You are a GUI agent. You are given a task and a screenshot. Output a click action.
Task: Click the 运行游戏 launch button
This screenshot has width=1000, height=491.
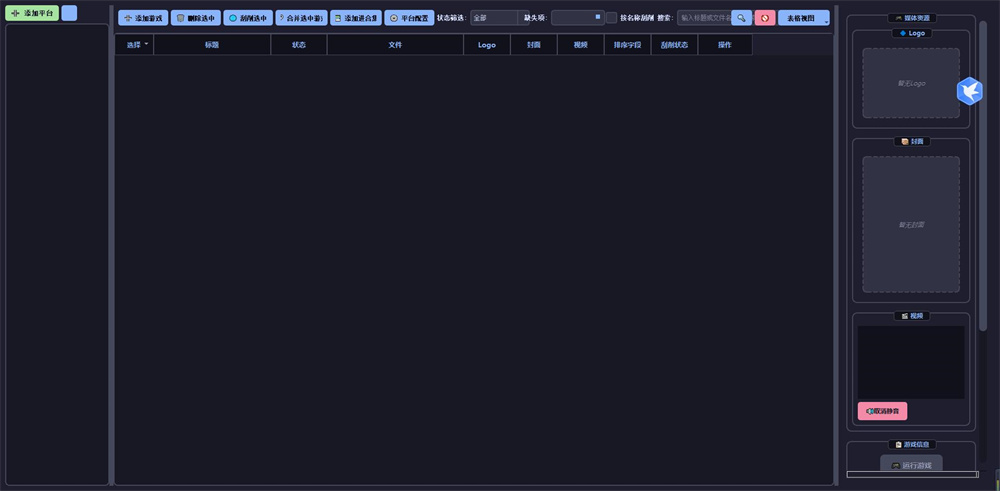911,465
